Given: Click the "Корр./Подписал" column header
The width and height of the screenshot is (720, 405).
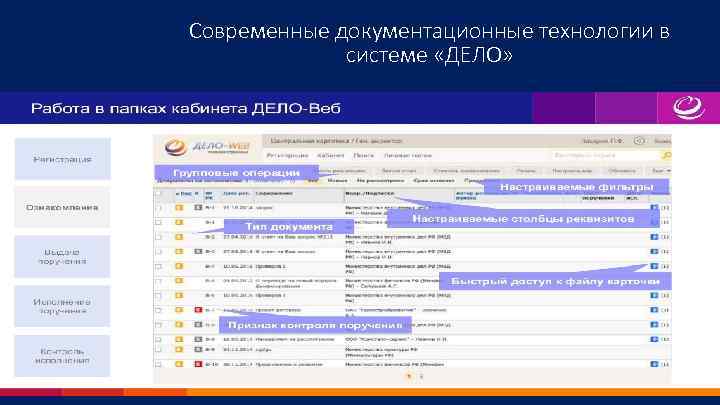Looking at the screenshot, I should pyautogui.click(x=370, y=193).
